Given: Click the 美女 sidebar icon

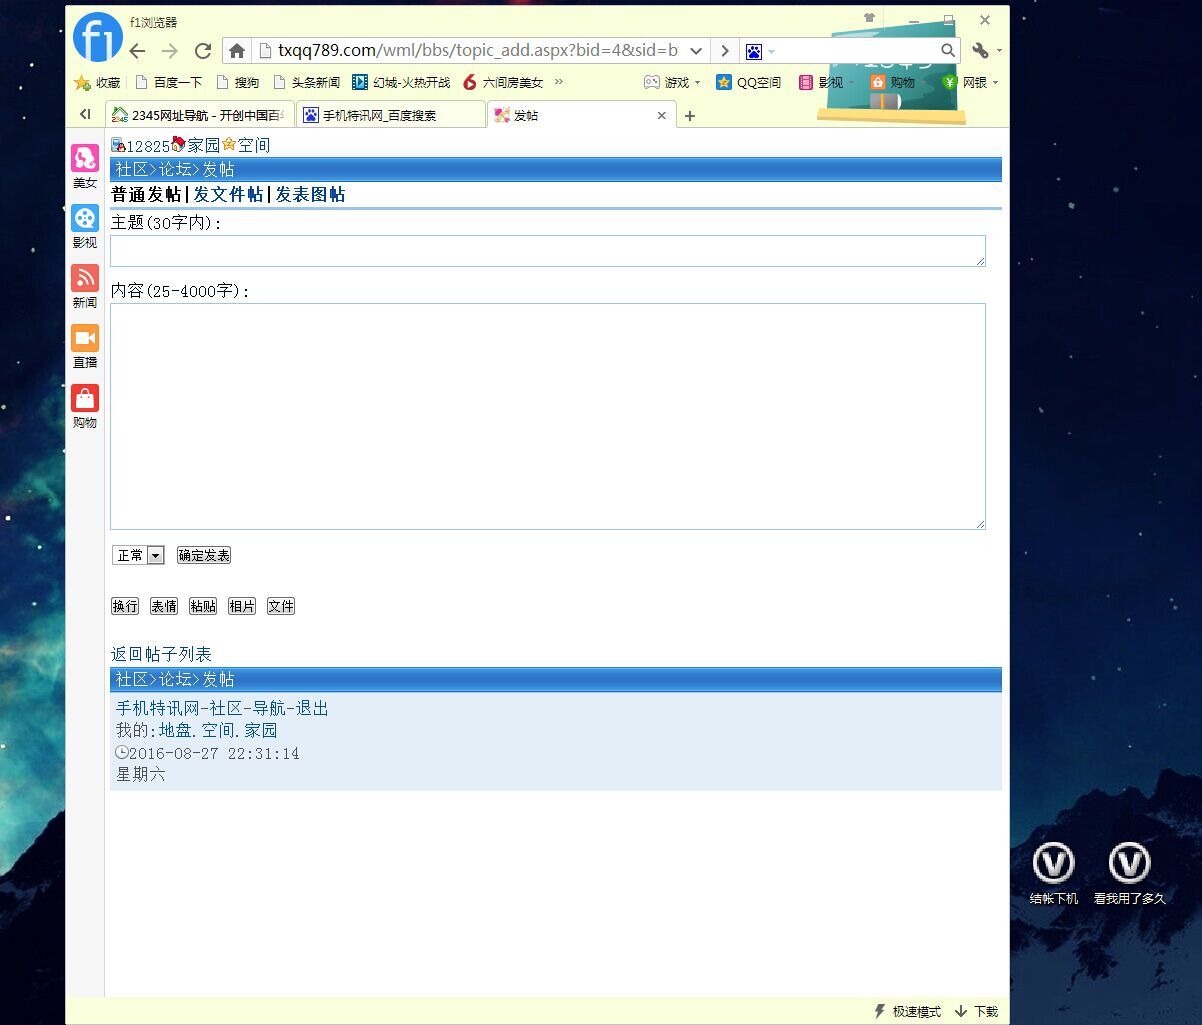Looking at the screenshot, I should 85,159.
